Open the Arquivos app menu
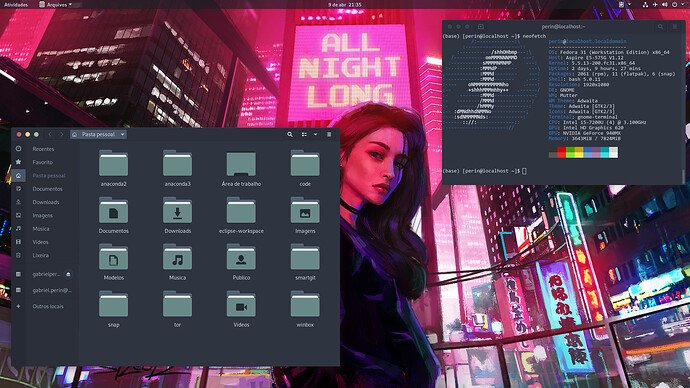690x388 pixels. point(55,4)
